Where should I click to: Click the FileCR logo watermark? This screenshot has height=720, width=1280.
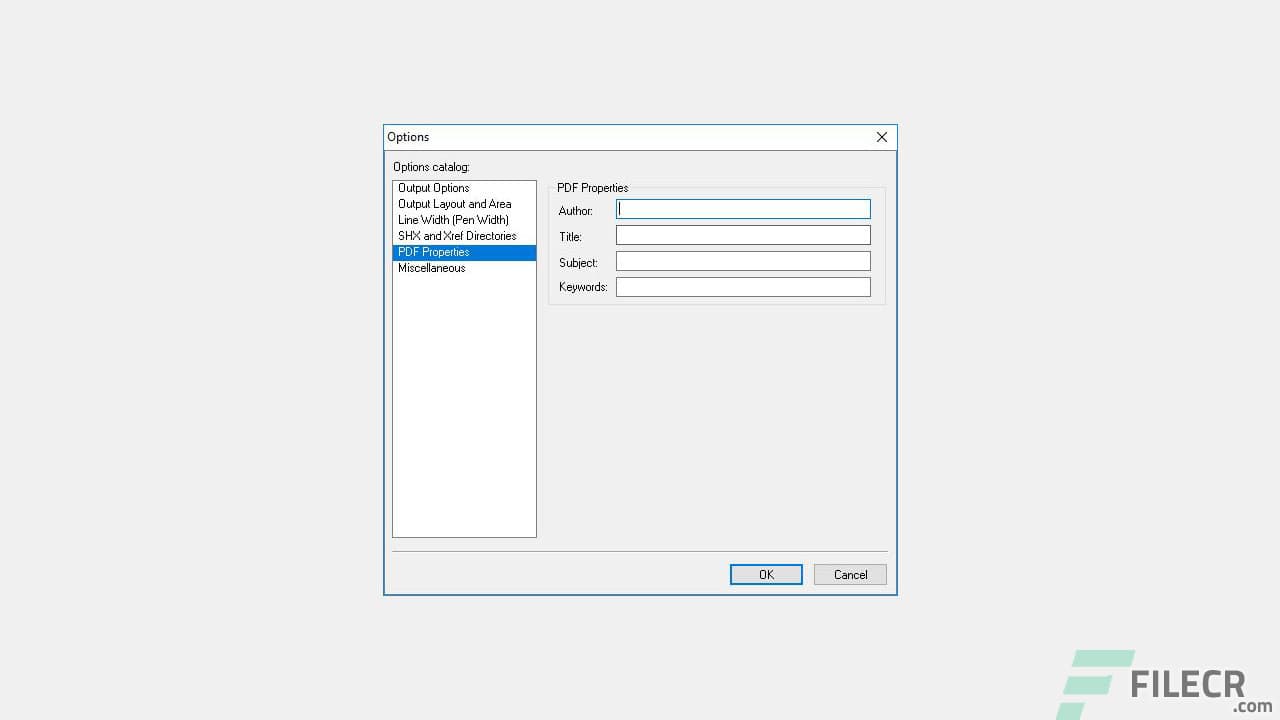click(1185, 683)
